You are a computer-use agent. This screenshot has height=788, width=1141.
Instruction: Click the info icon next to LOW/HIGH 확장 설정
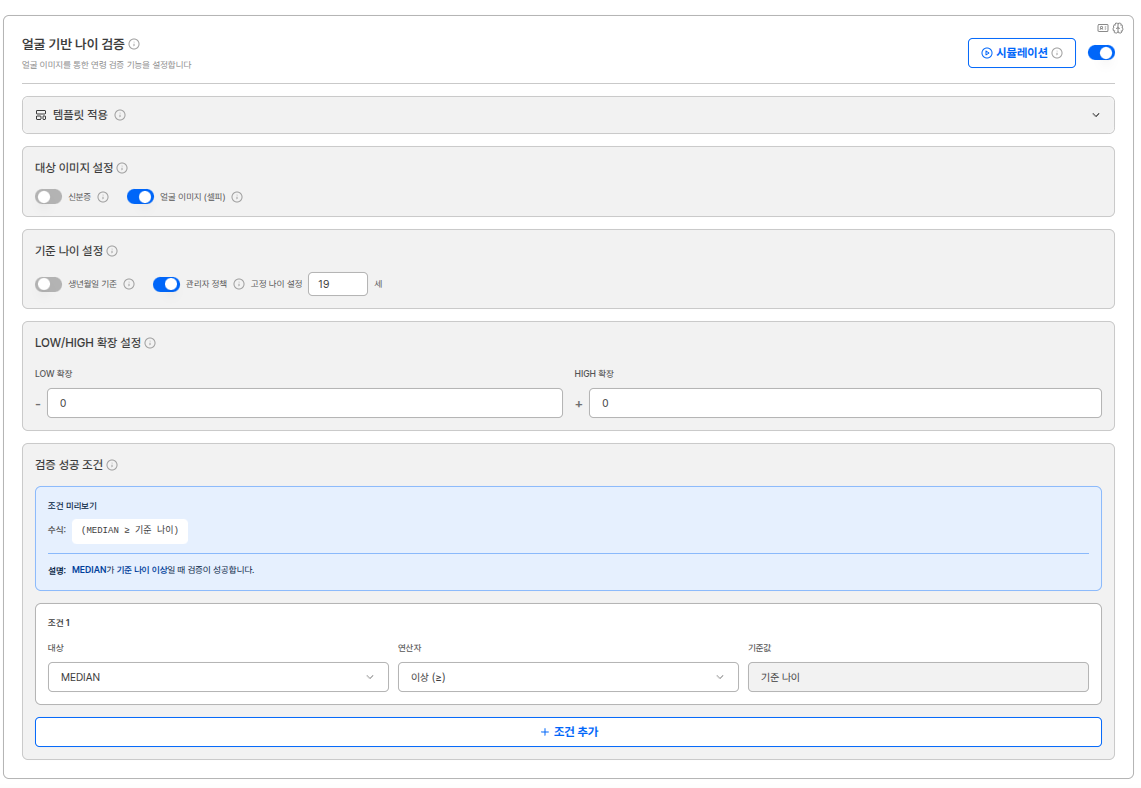[150, 343]
